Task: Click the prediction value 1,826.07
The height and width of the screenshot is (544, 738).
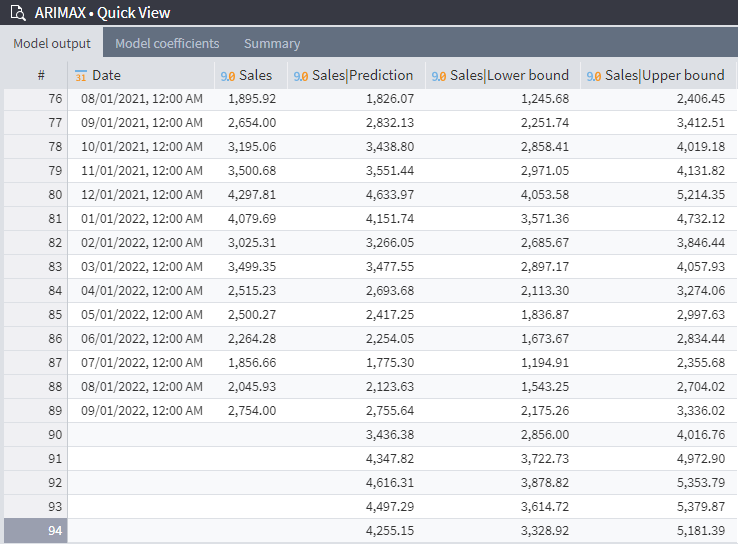Action: pyautogui.click(x=390, y=99)
